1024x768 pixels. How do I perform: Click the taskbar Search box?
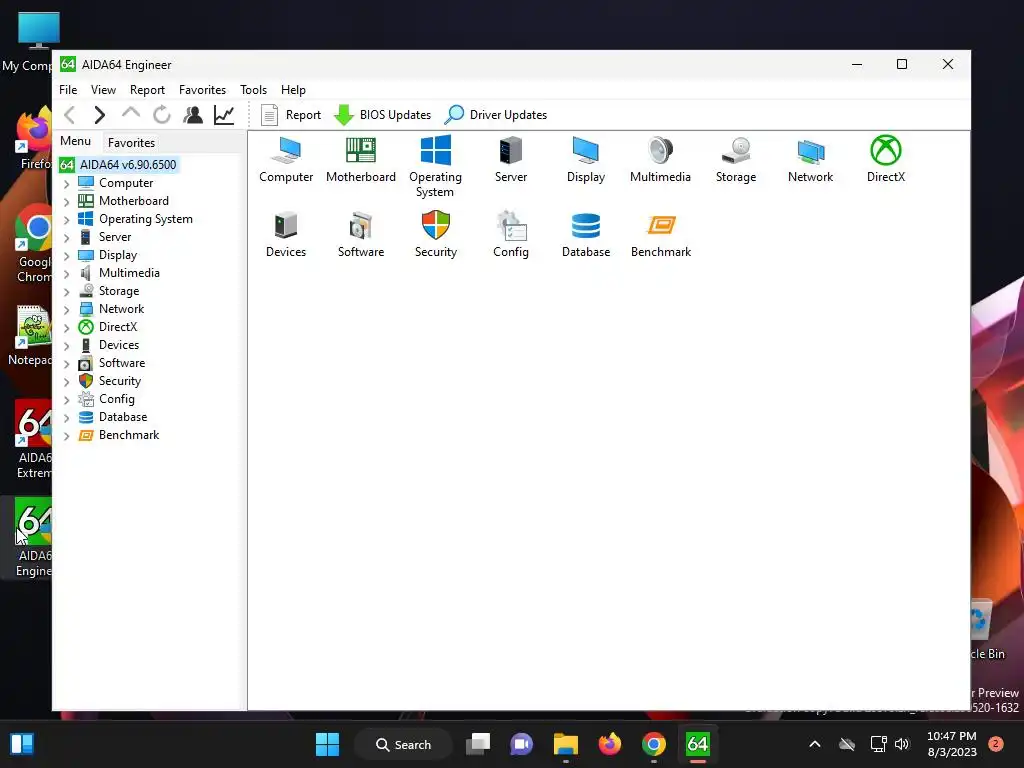coord(404,744)
